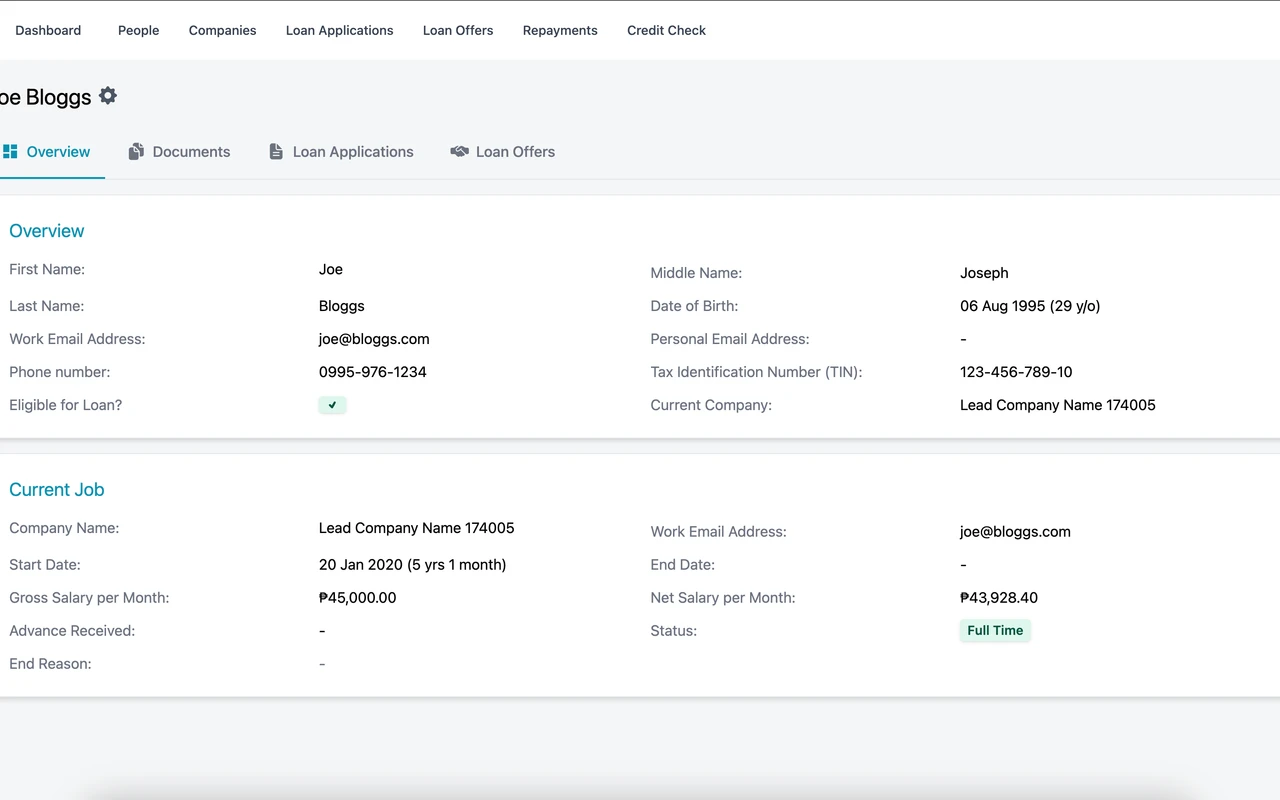This screenshot has width=1280, height=800.
Task: Click the TIN value 123-456-789-10
Action: (1016, 372)
